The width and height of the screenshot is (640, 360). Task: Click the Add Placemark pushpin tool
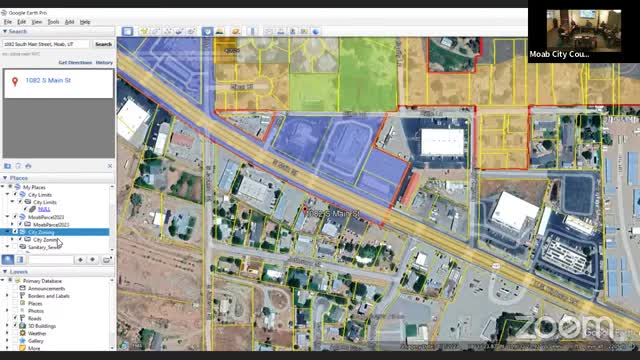[144, 31]
